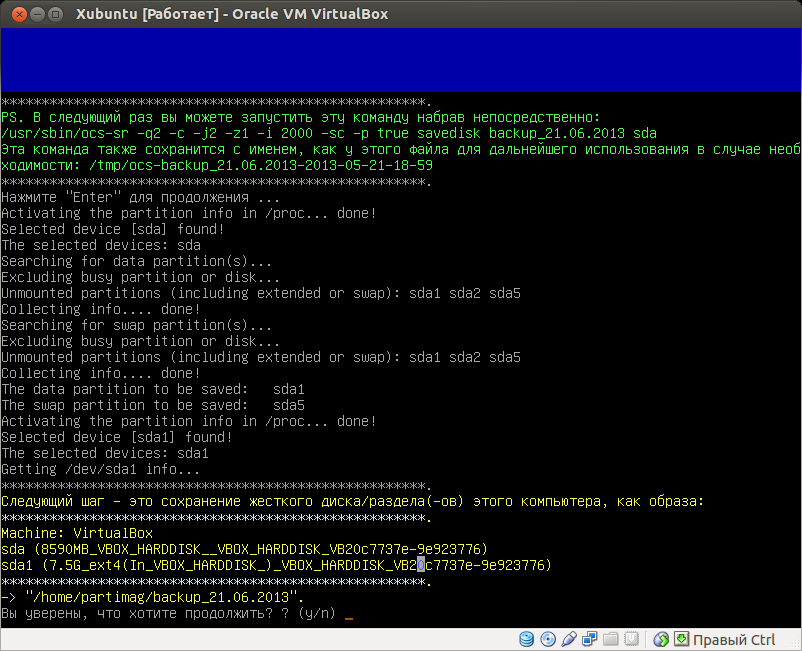The height and width of the screenshot is (651, 802).
Task: Close the VirtualBox VM window
Action: tap(19, 14)
